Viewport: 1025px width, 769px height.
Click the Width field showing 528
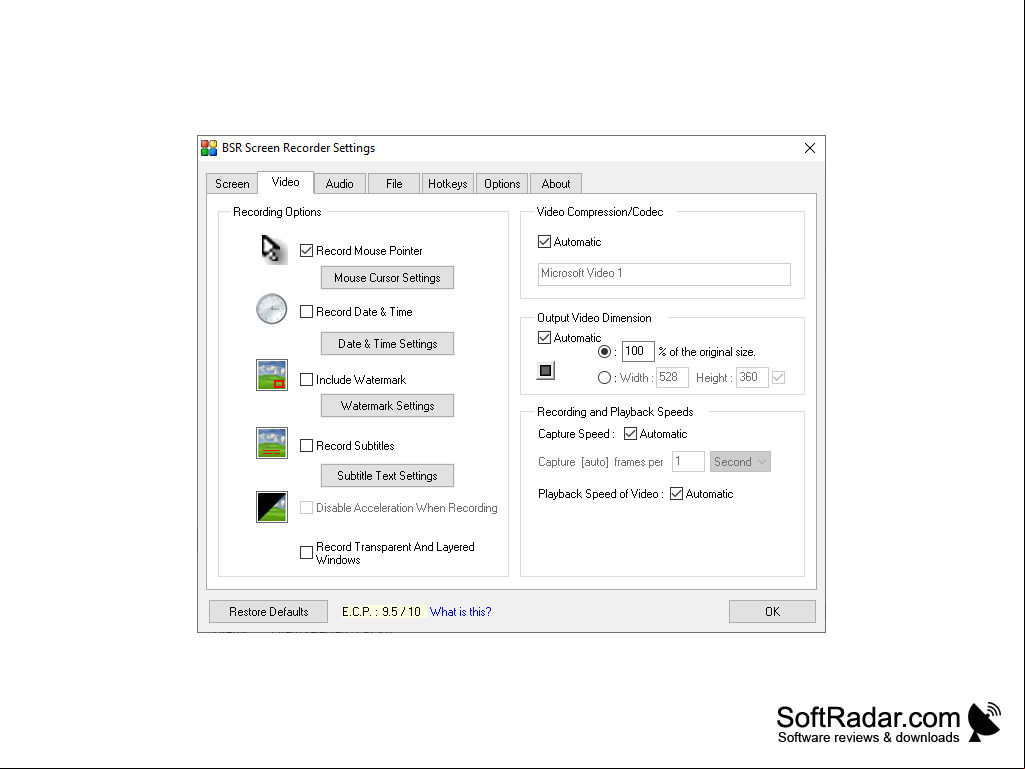pyautogui.click(x=672, y=377)
